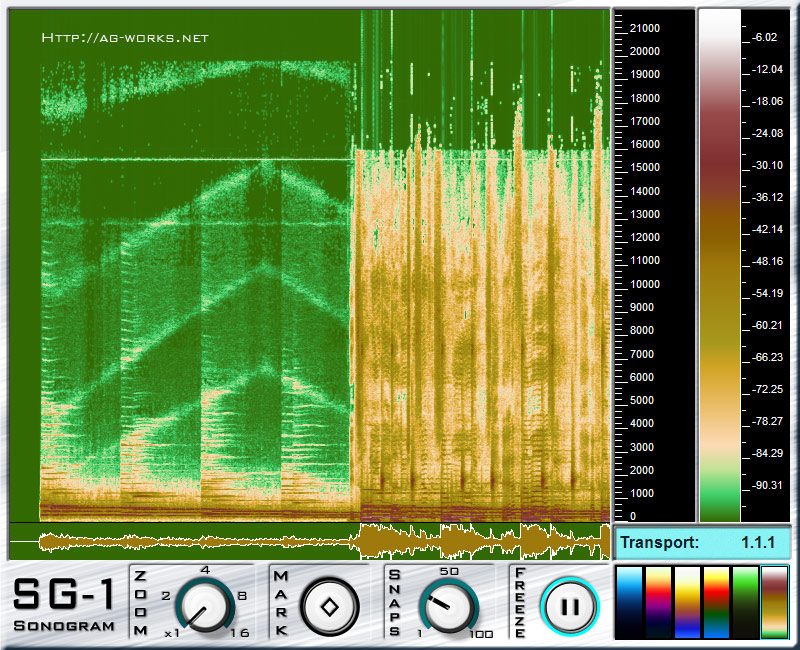
Task: Select the blue-to-black color scheme swatch
Action: [630, 602]
